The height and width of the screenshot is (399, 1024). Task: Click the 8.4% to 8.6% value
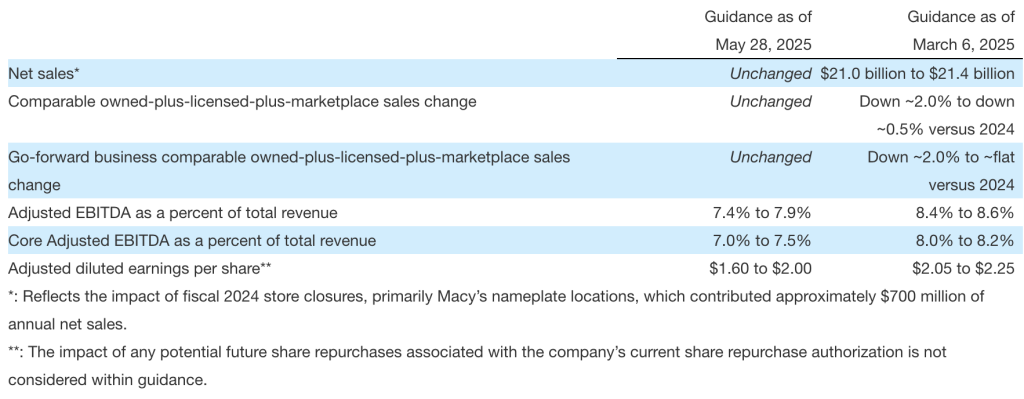(965, 213)
